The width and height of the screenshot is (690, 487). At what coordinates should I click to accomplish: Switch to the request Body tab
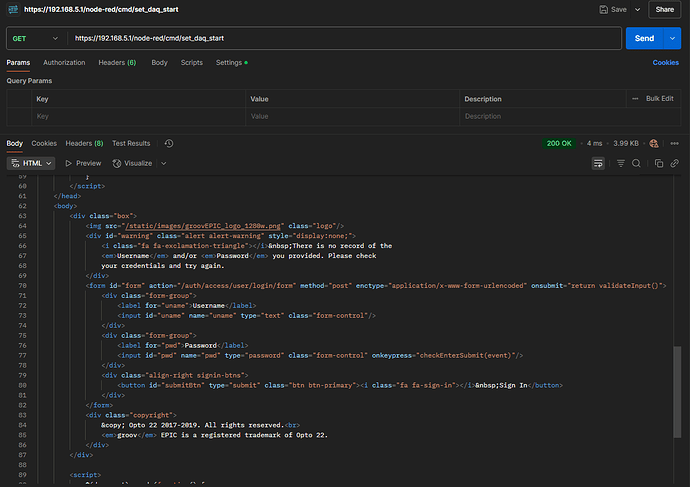[159, 62]
